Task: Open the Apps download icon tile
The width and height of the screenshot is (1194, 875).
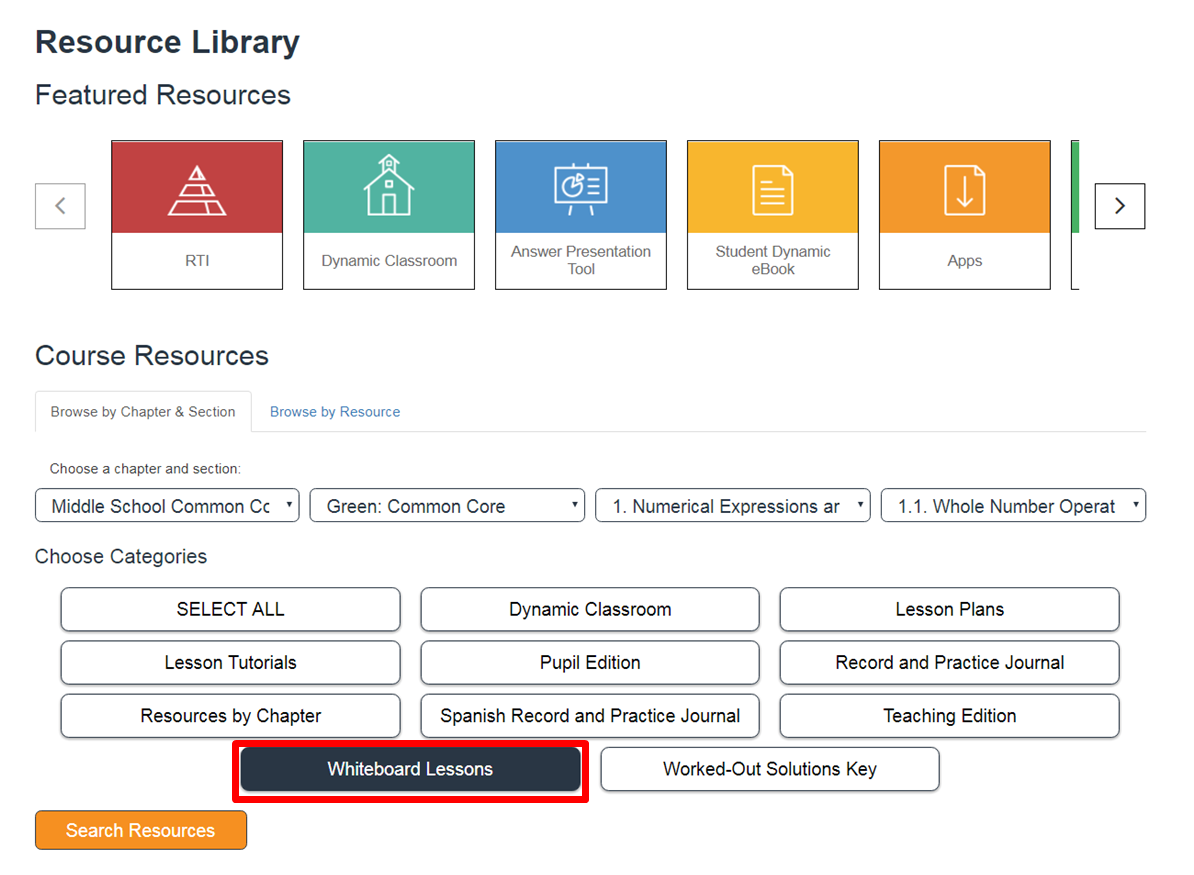Action: coord(965,188)
